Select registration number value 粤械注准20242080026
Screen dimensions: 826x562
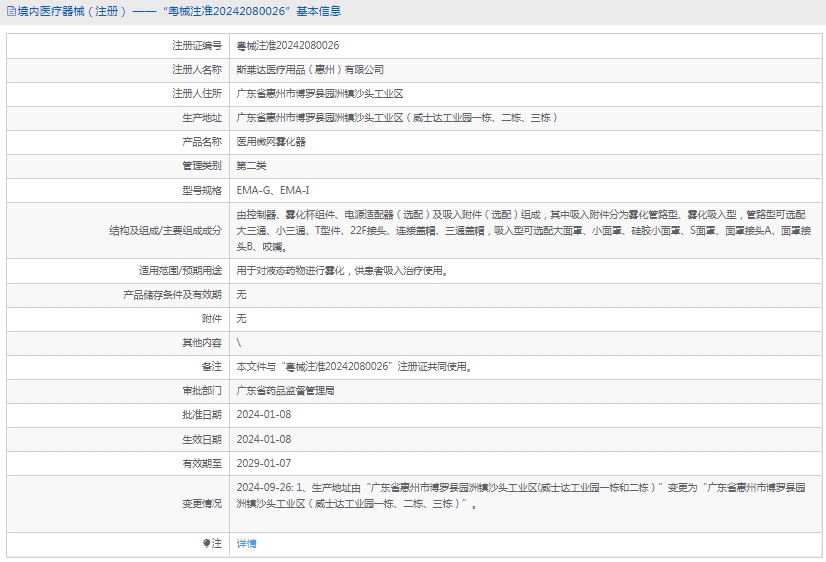tap(287, 46)
